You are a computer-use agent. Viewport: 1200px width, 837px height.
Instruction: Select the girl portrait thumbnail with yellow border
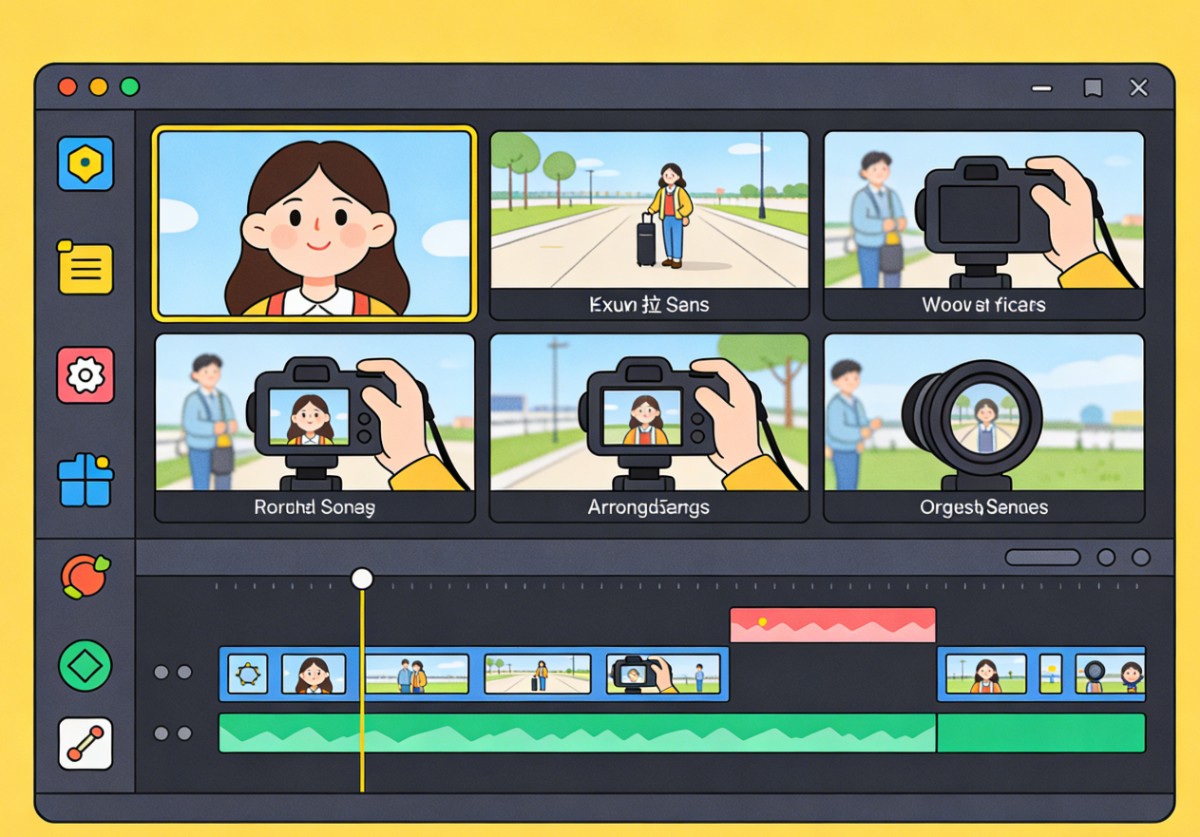pos(314,223)
